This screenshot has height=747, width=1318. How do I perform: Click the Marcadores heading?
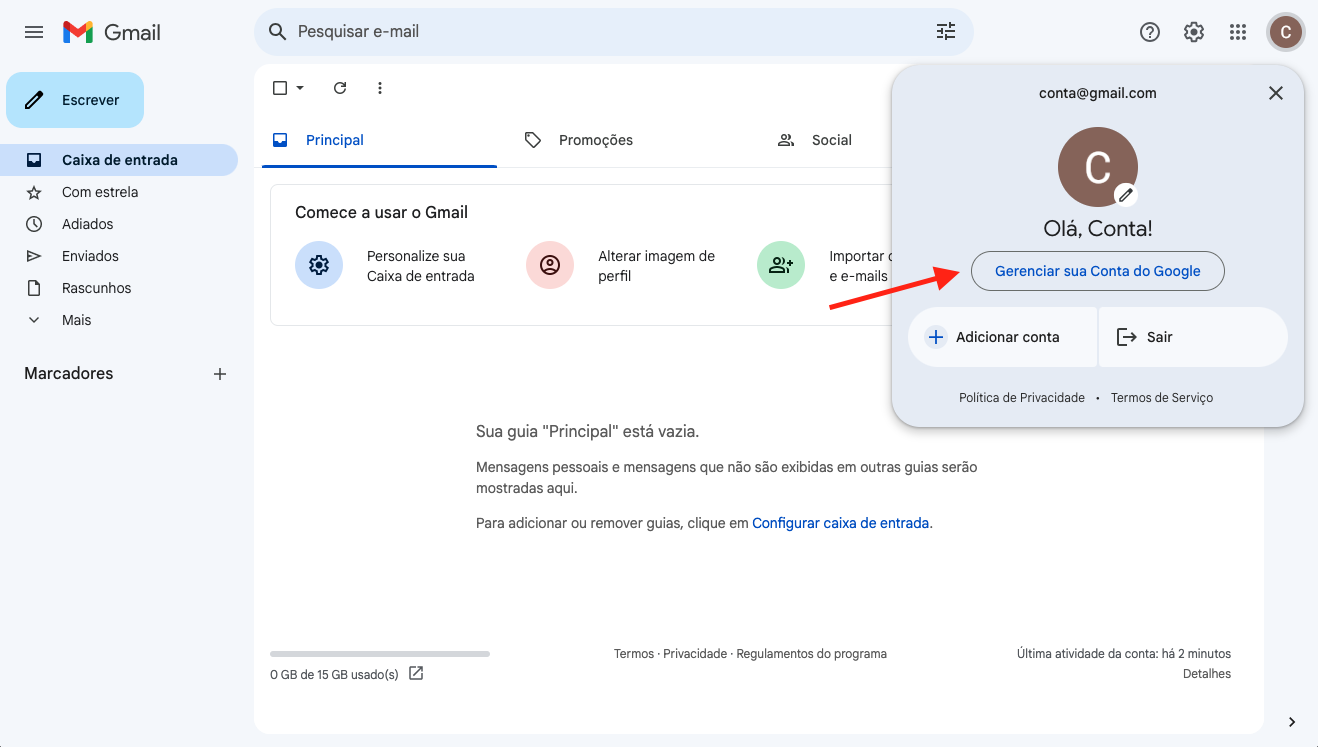(x=69, y=374)
